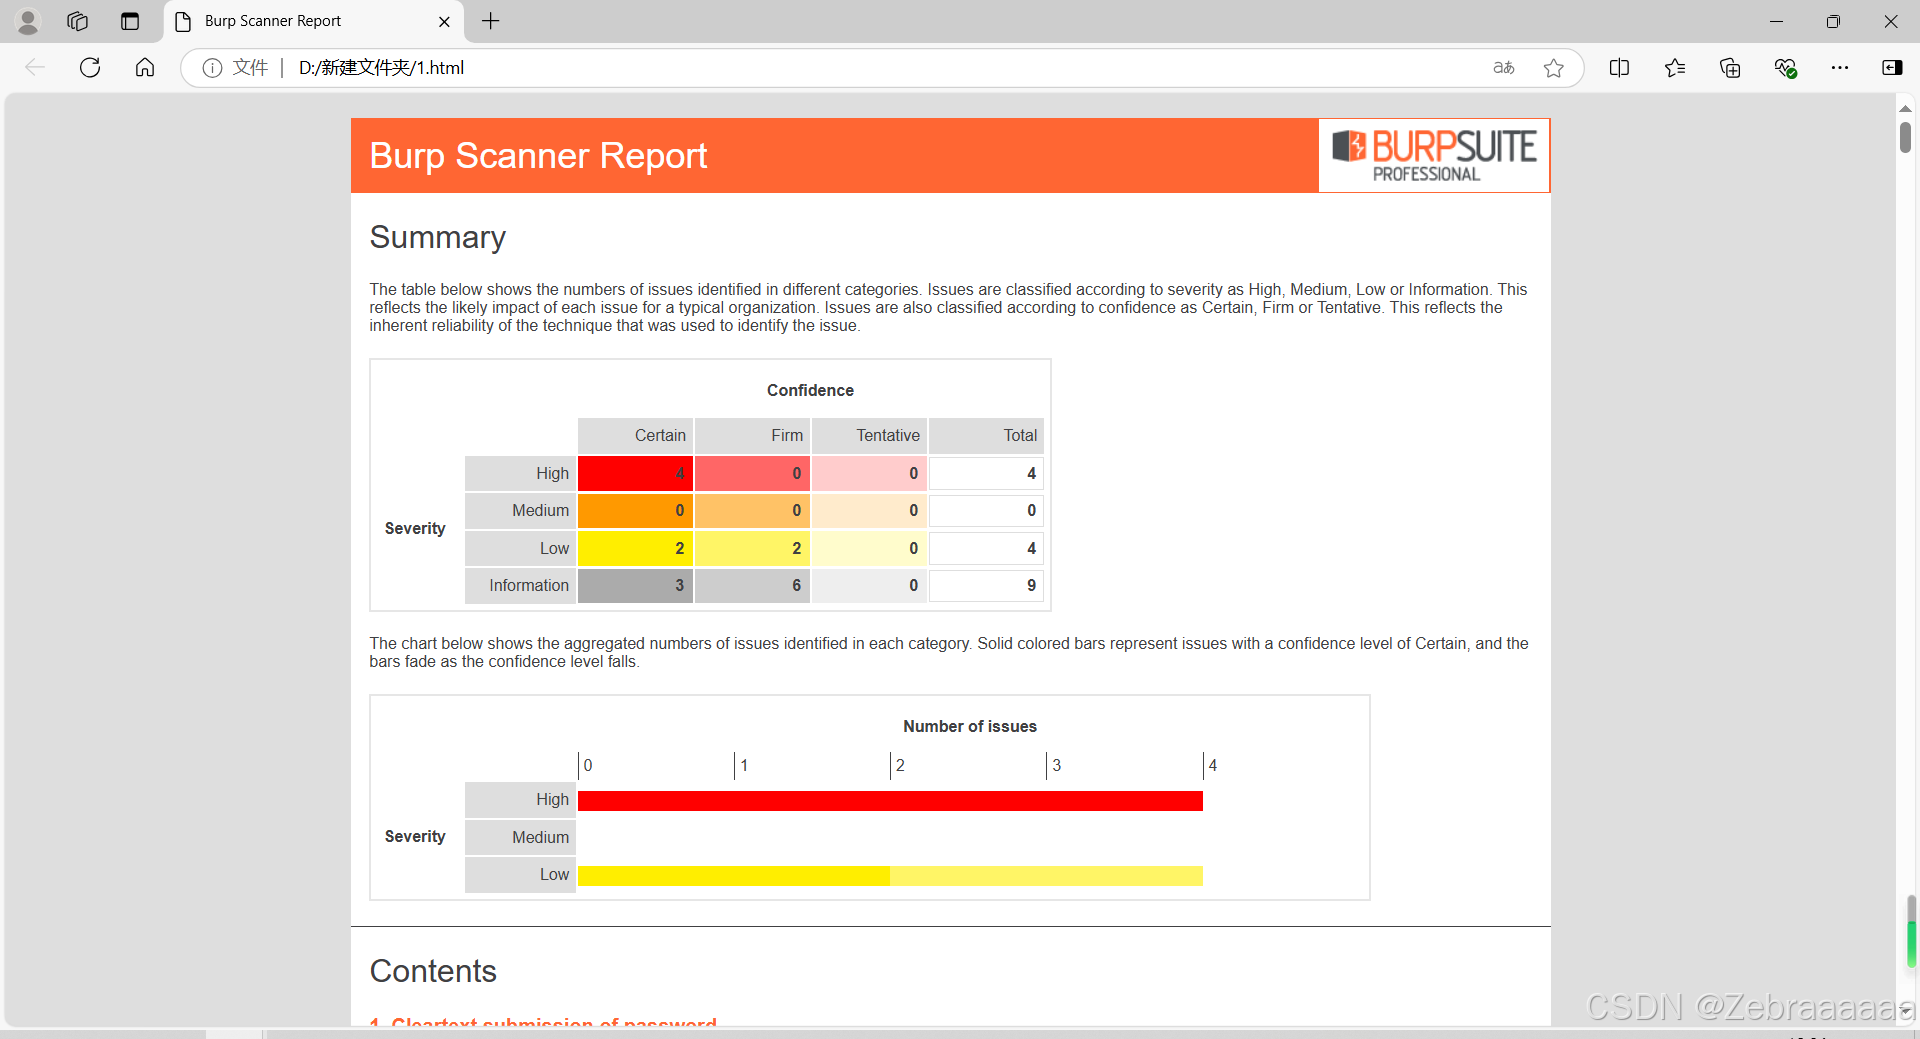Click the scrollbar up arrow
Screen dimensions: 1920x1039
point(1906,108)
